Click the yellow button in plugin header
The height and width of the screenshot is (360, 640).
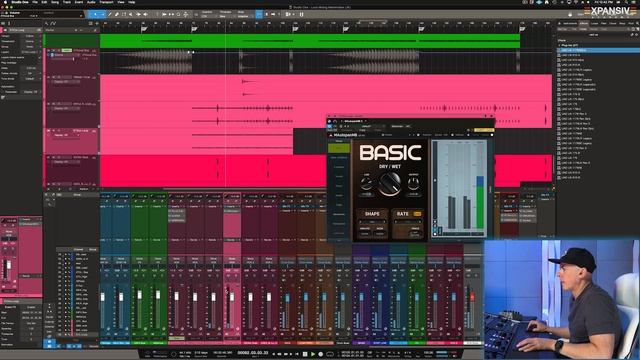[484, 130]
